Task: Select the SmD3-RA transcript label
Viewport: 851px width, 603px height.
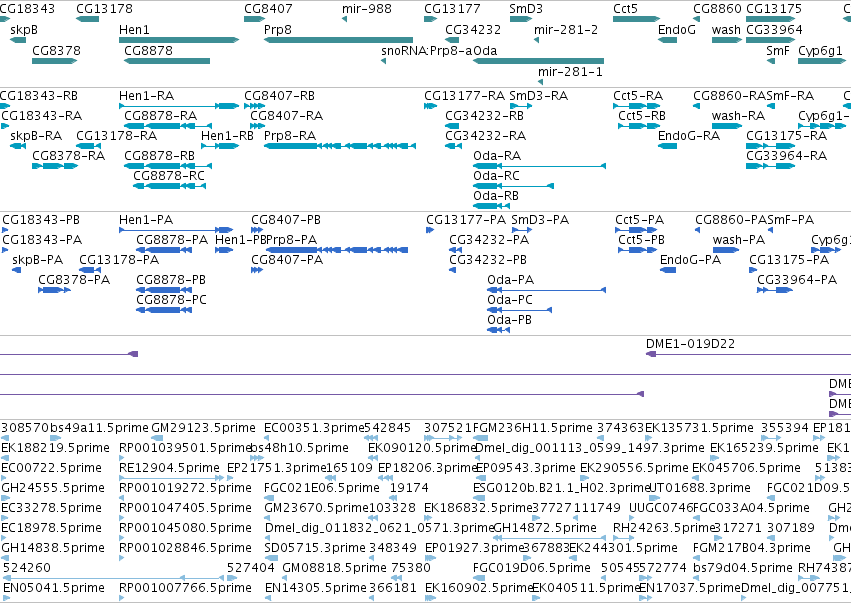Action: (538, 96)
